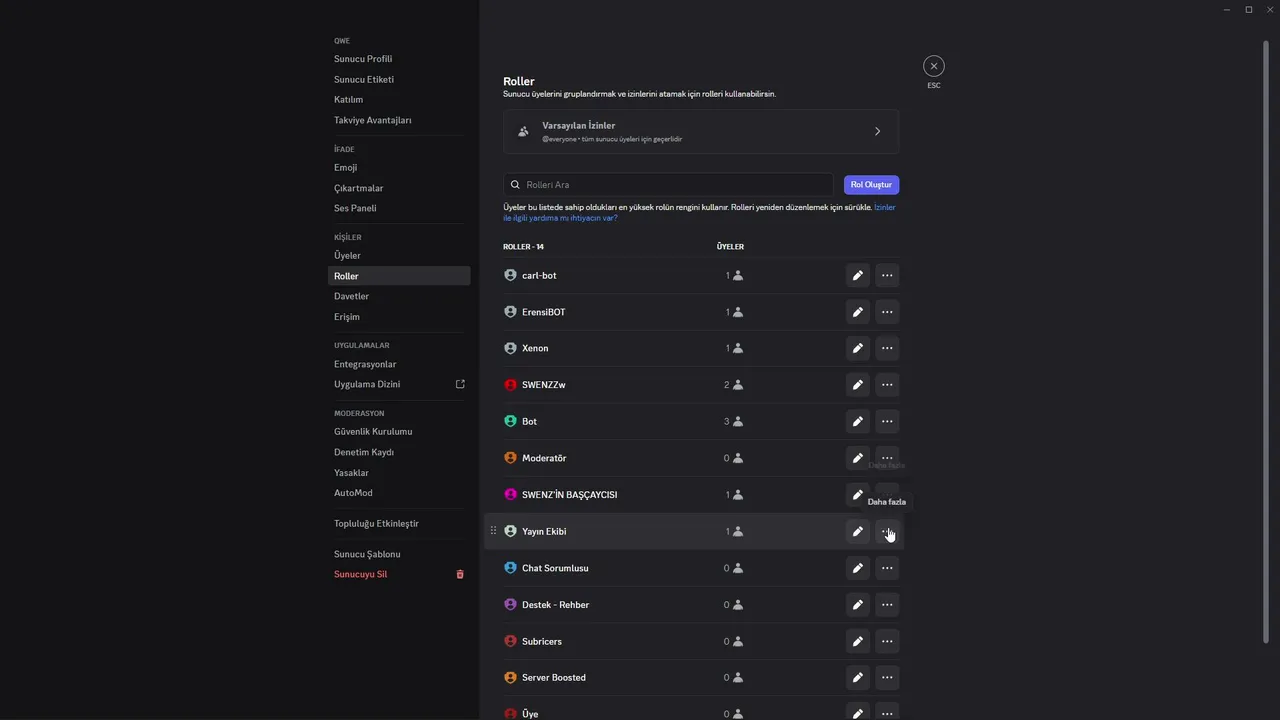The width and height of the screenshot is (1280, 720).
Task: Open Ses Paneli settings
Action: (399, 208)
